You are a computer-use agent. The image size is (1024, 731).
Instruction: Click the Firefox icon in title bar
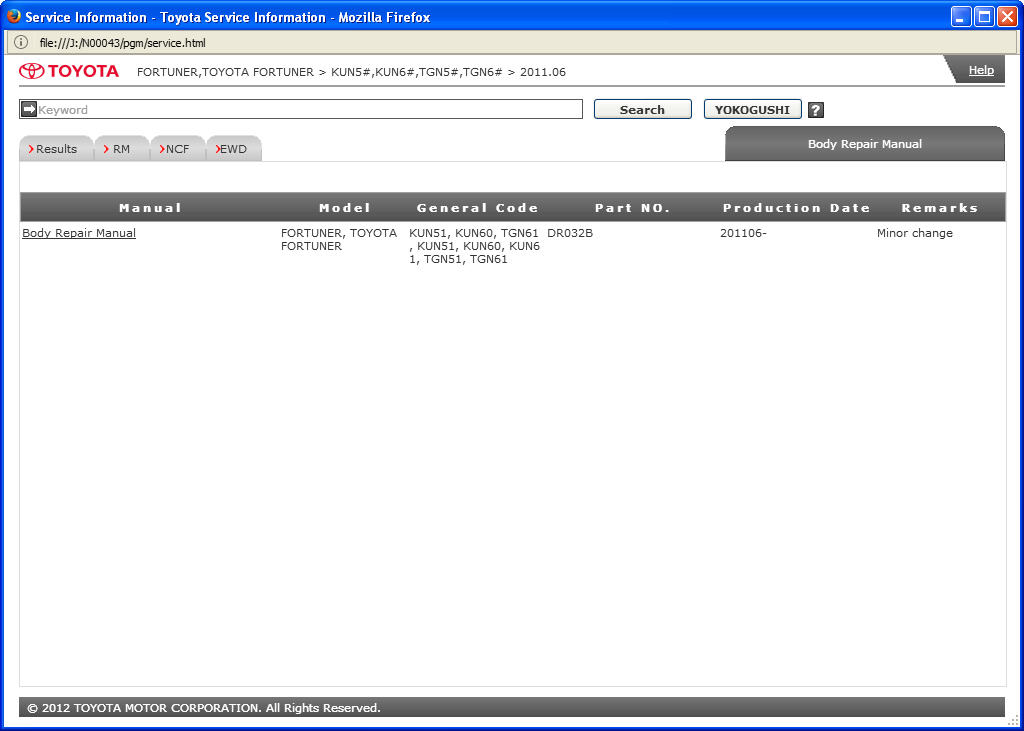pos(14,16)
